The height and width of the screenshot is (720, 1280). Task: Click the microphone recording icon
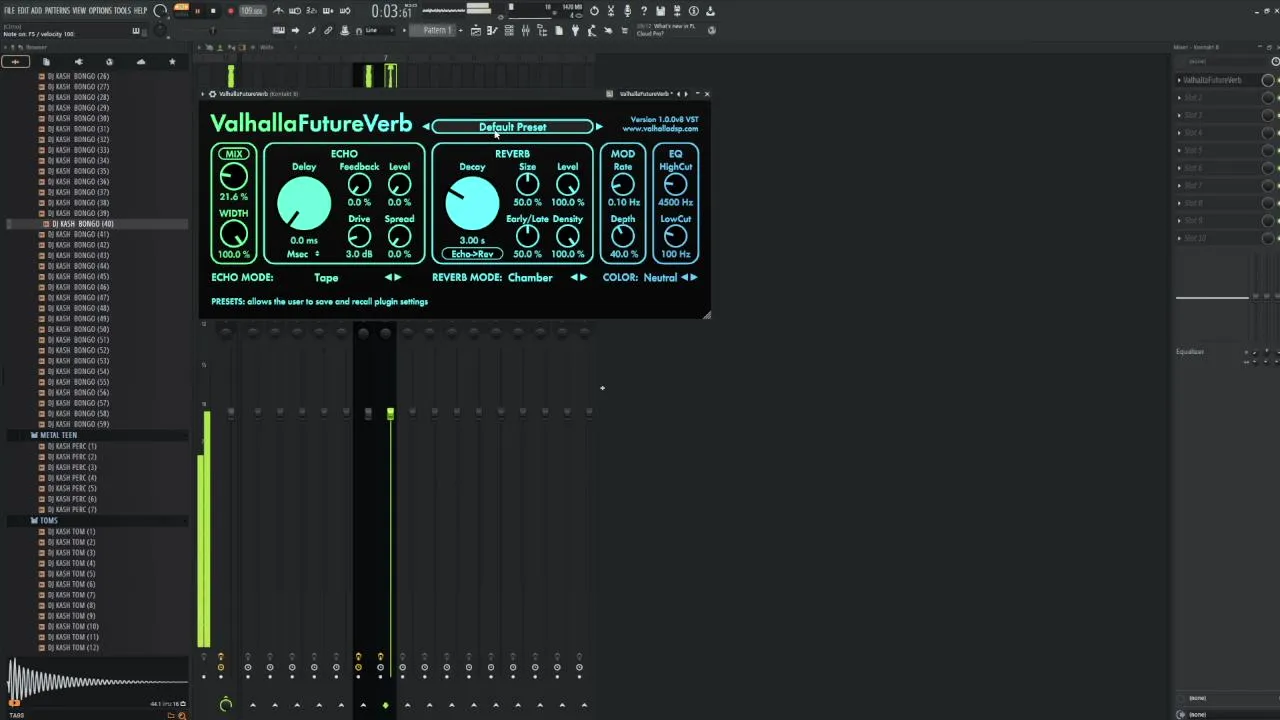[x=628, y=11]
